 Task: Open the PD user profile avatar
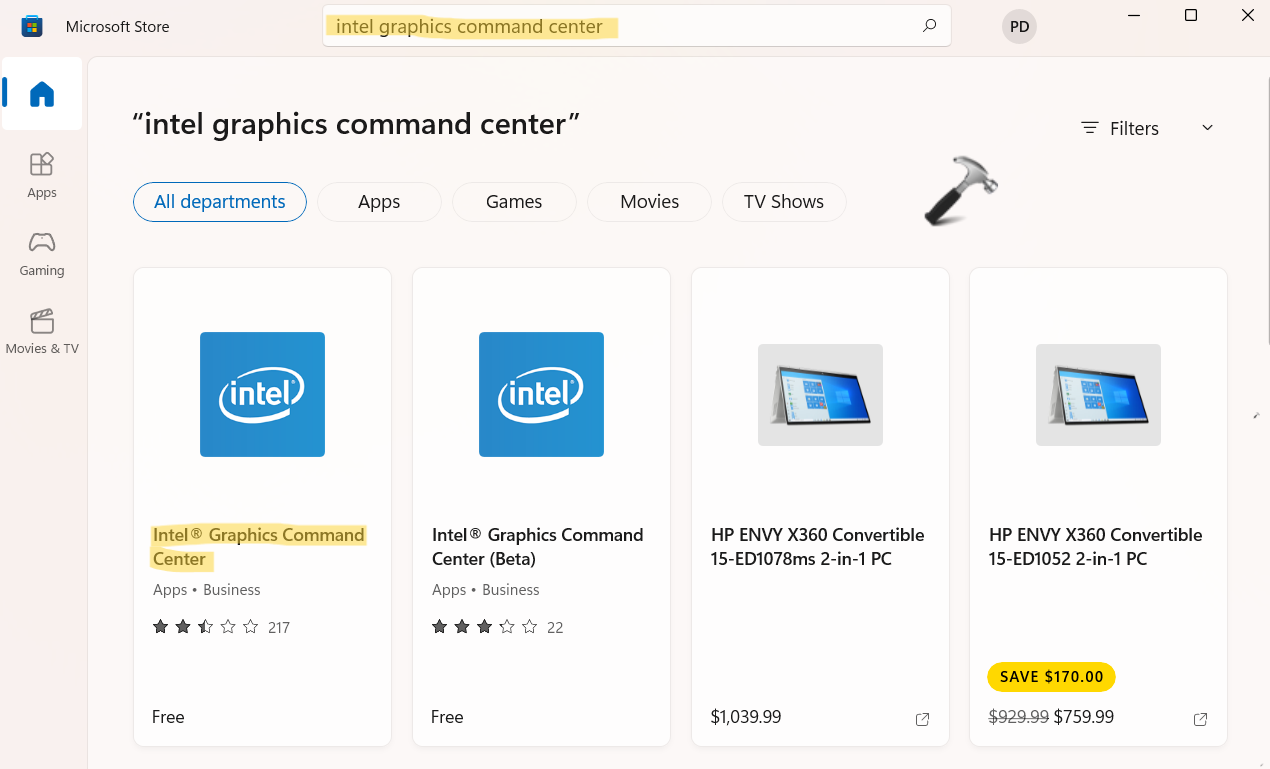pyautogui.click(x=1019, y=27)
